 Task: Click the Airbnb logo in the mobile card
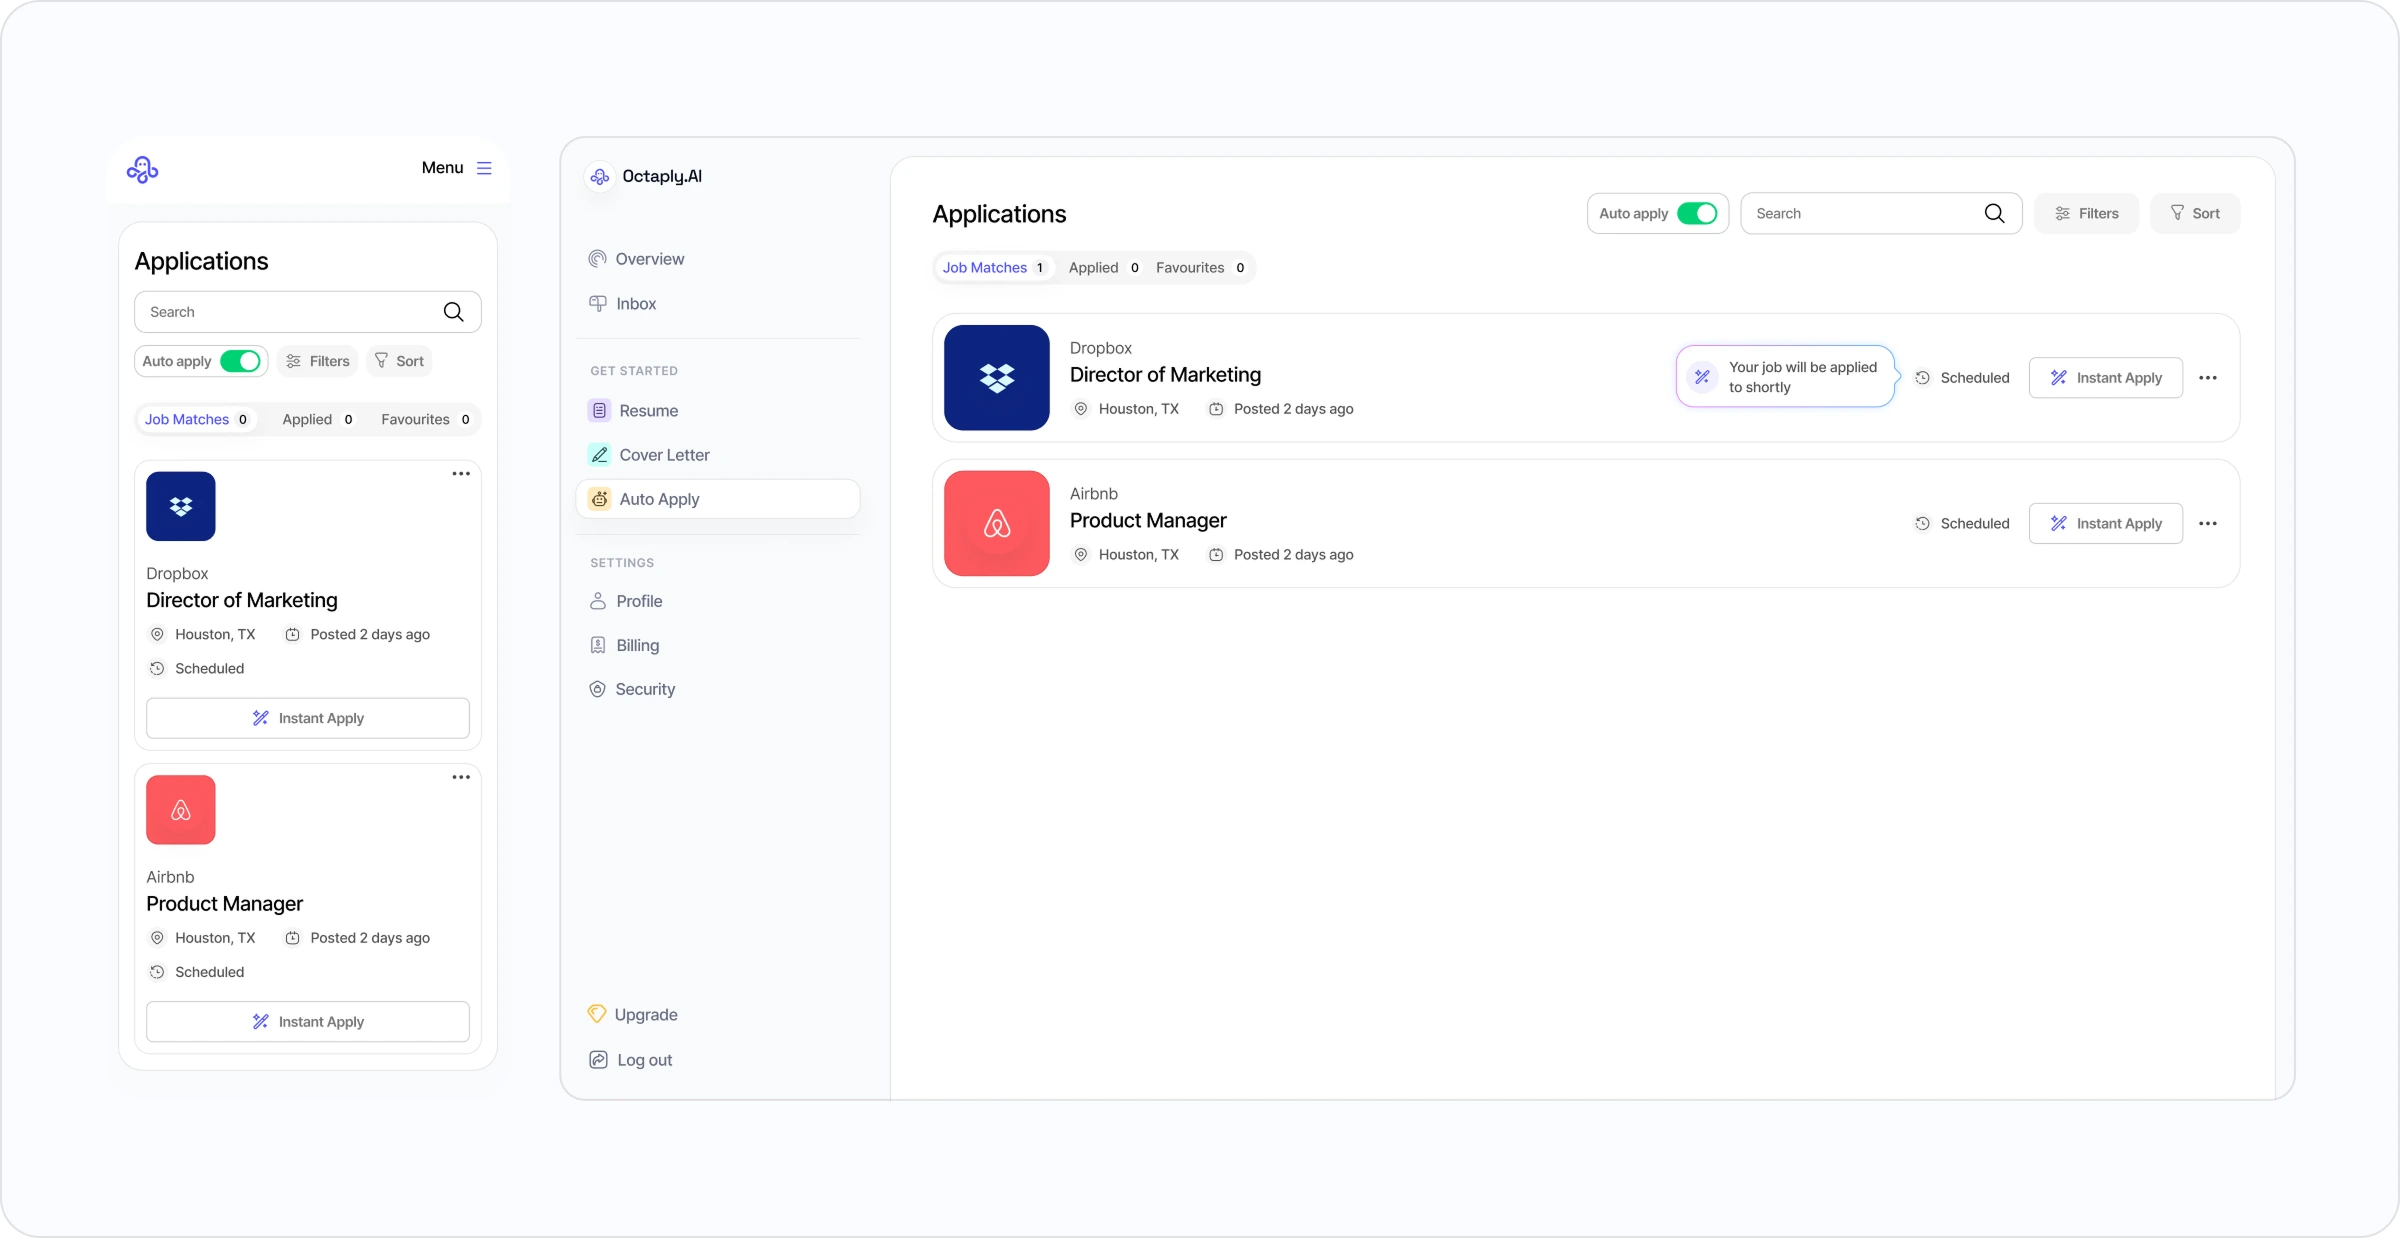click(x=181, y=810)
